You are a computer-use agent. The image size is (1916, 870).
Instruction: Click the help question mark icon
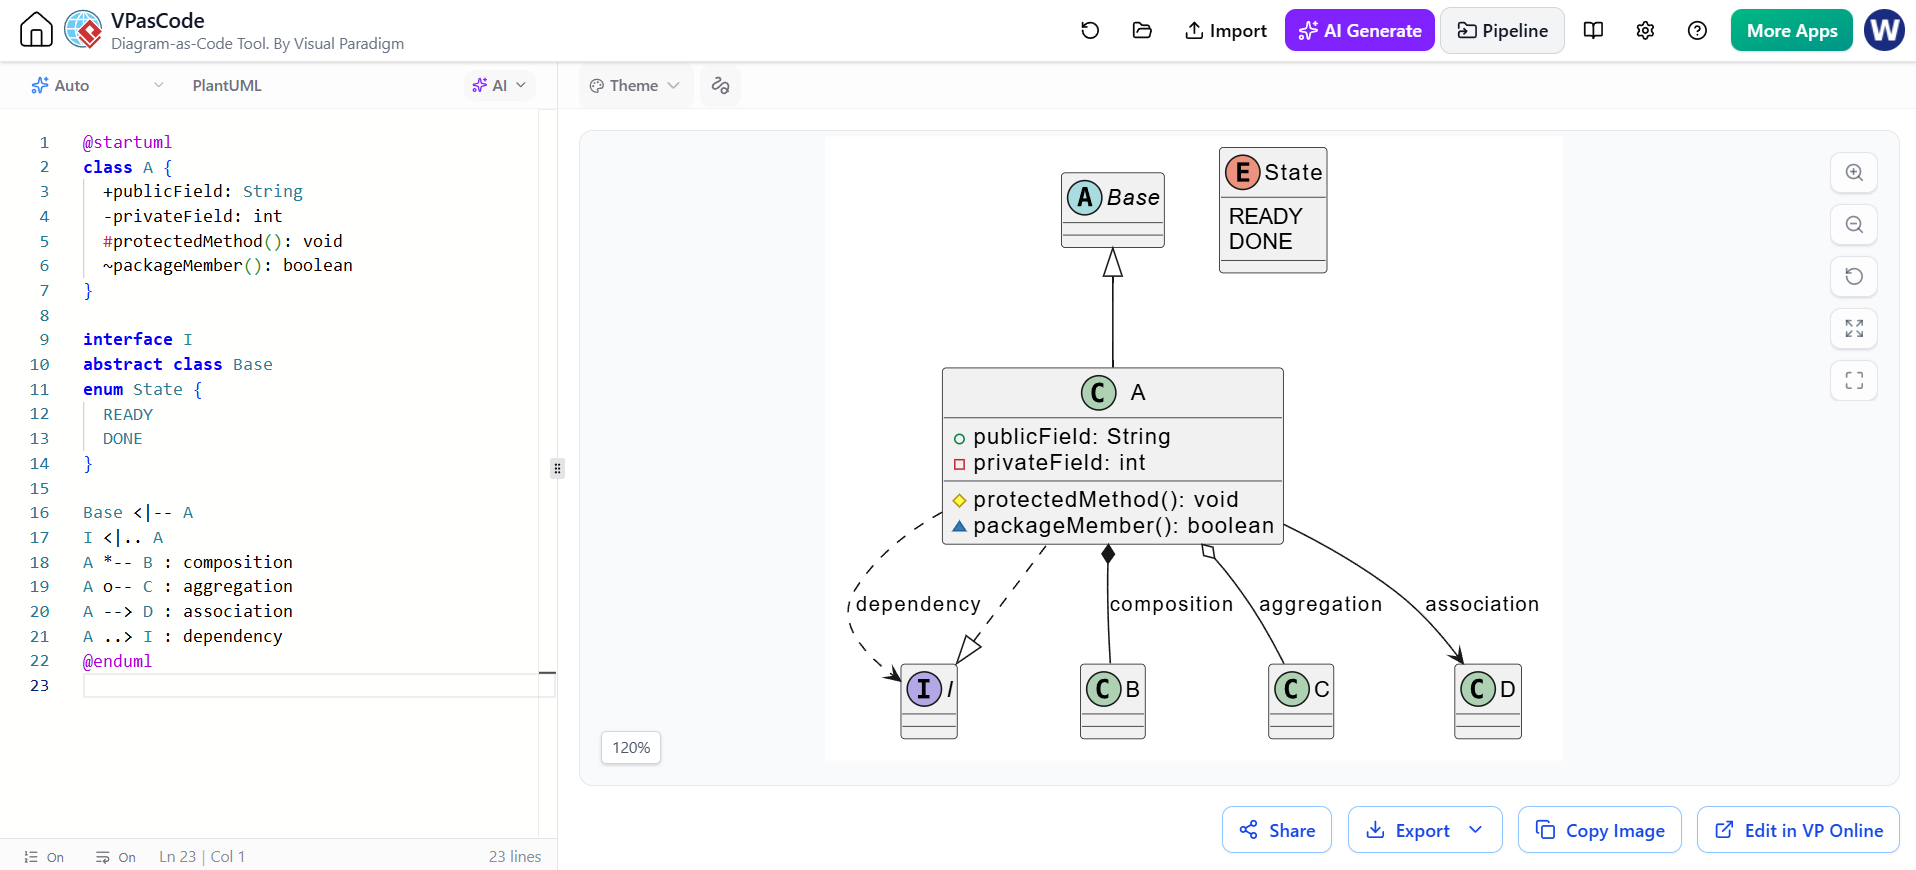point(1697,30)
